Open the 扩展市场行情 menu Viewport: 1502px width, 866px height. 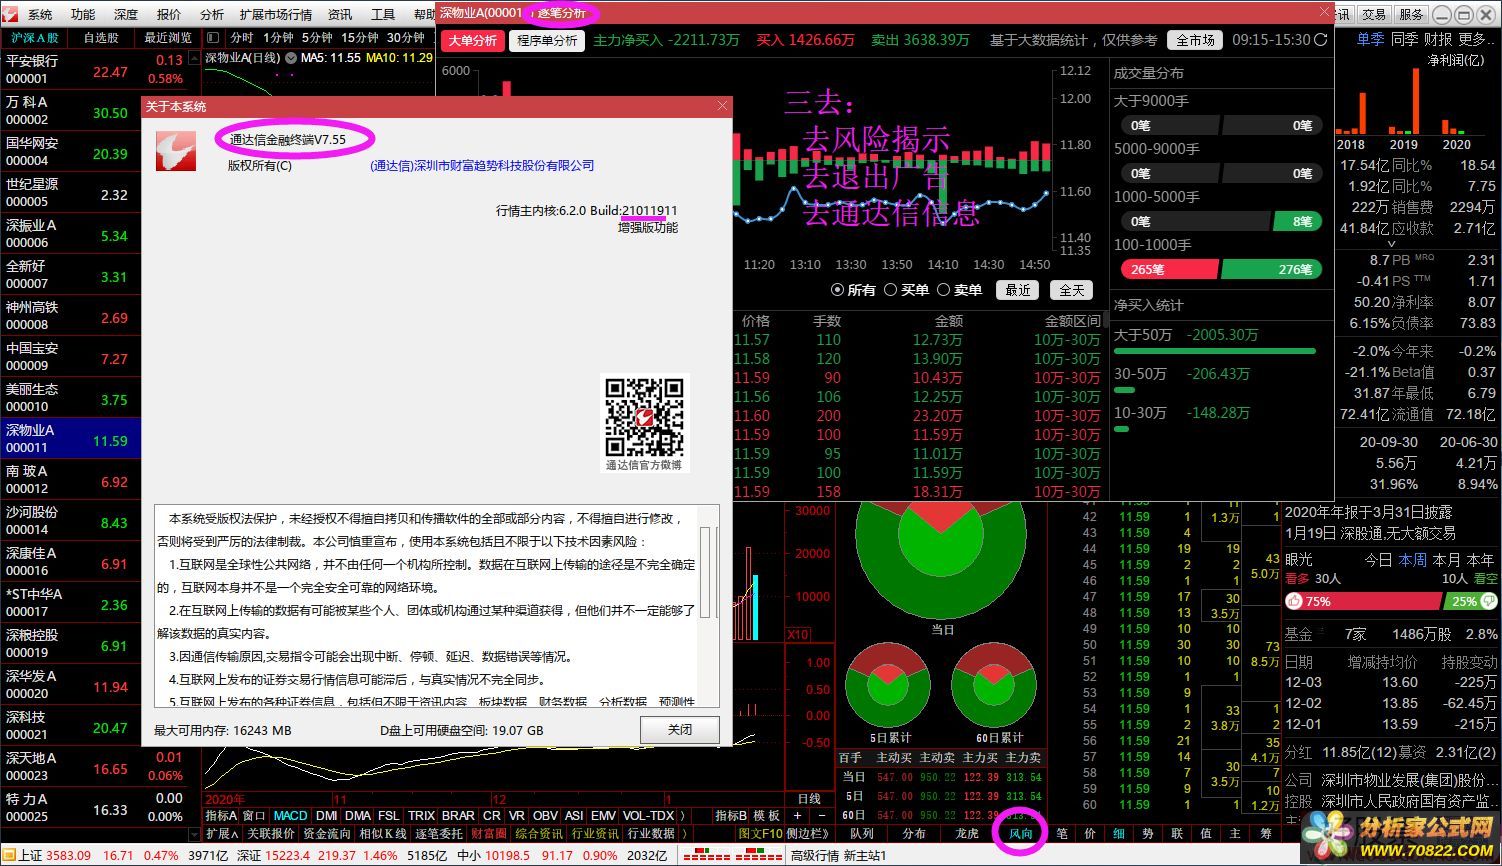click(x=276, y=14)
